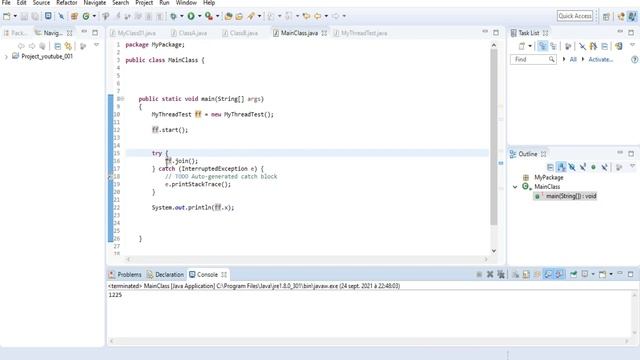Open the Outline view menu triangle
Viewport: 640px width, 360px height.
(632, 166)
